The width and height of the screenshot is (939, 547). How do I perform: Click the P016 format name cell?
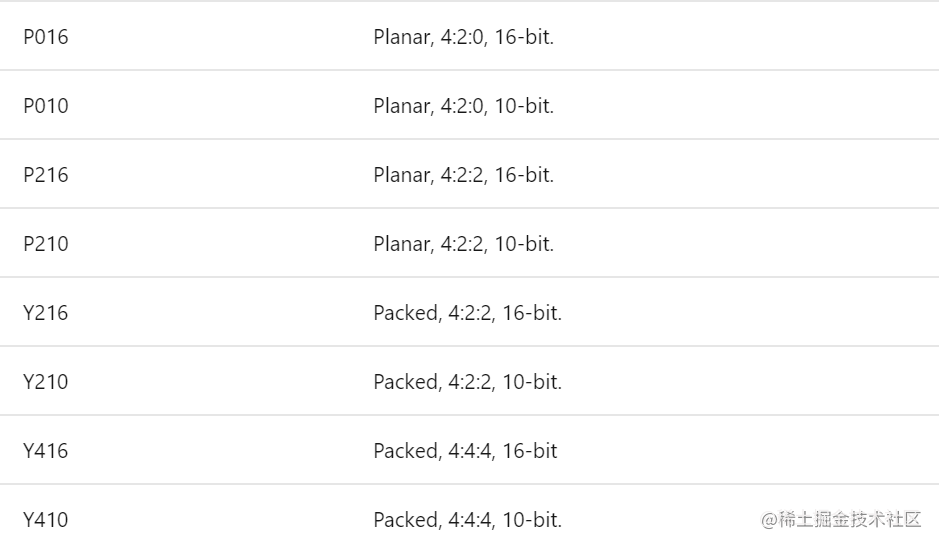click(46, 37)
